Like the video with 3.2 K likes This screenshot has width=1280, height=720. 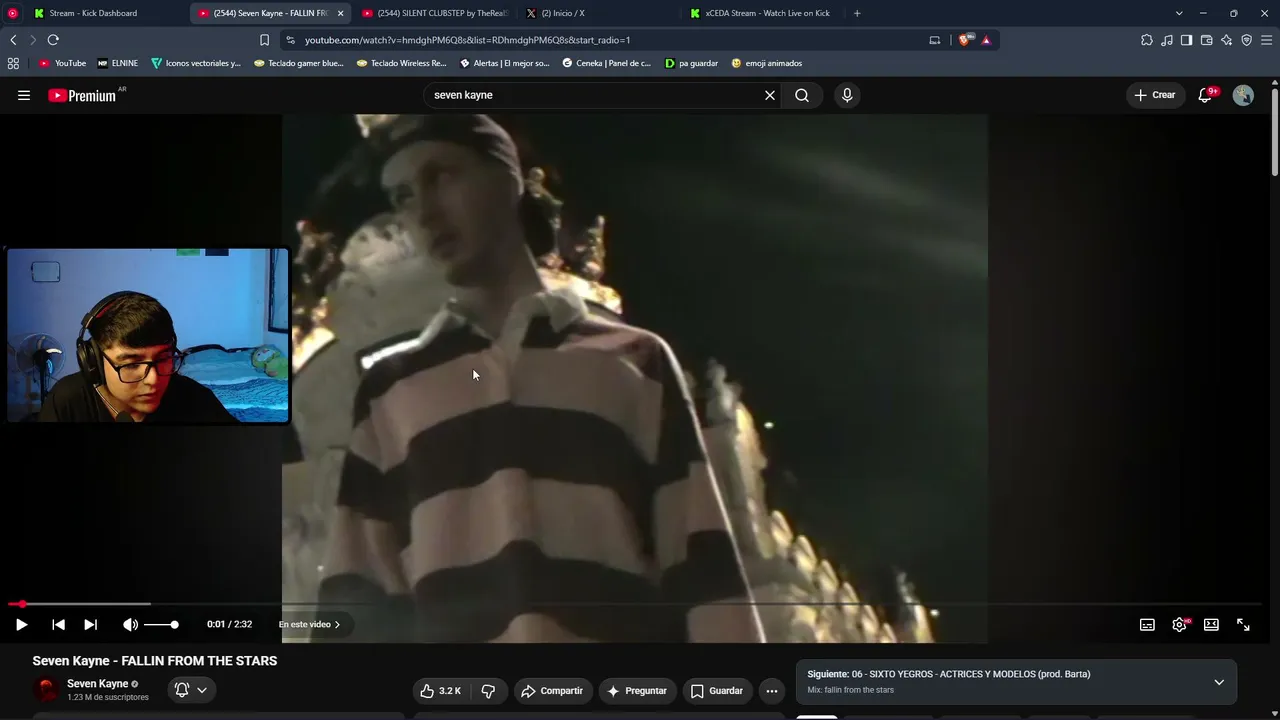(441, 691)
